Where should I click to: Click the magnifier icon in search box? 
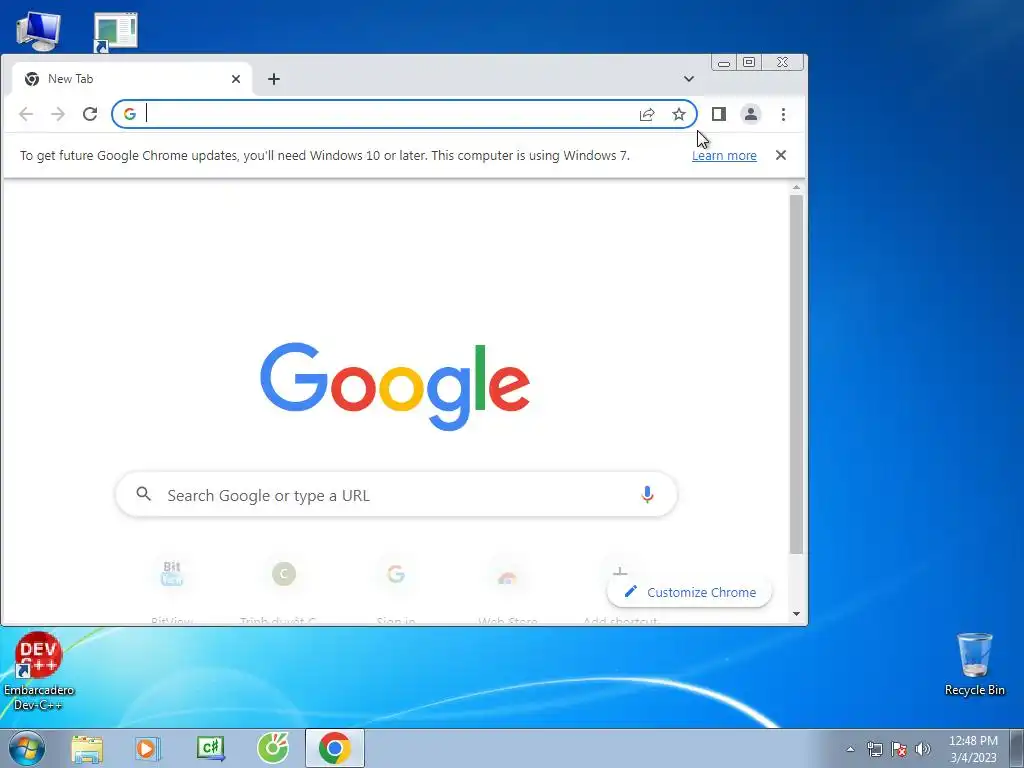click(144, 494)
